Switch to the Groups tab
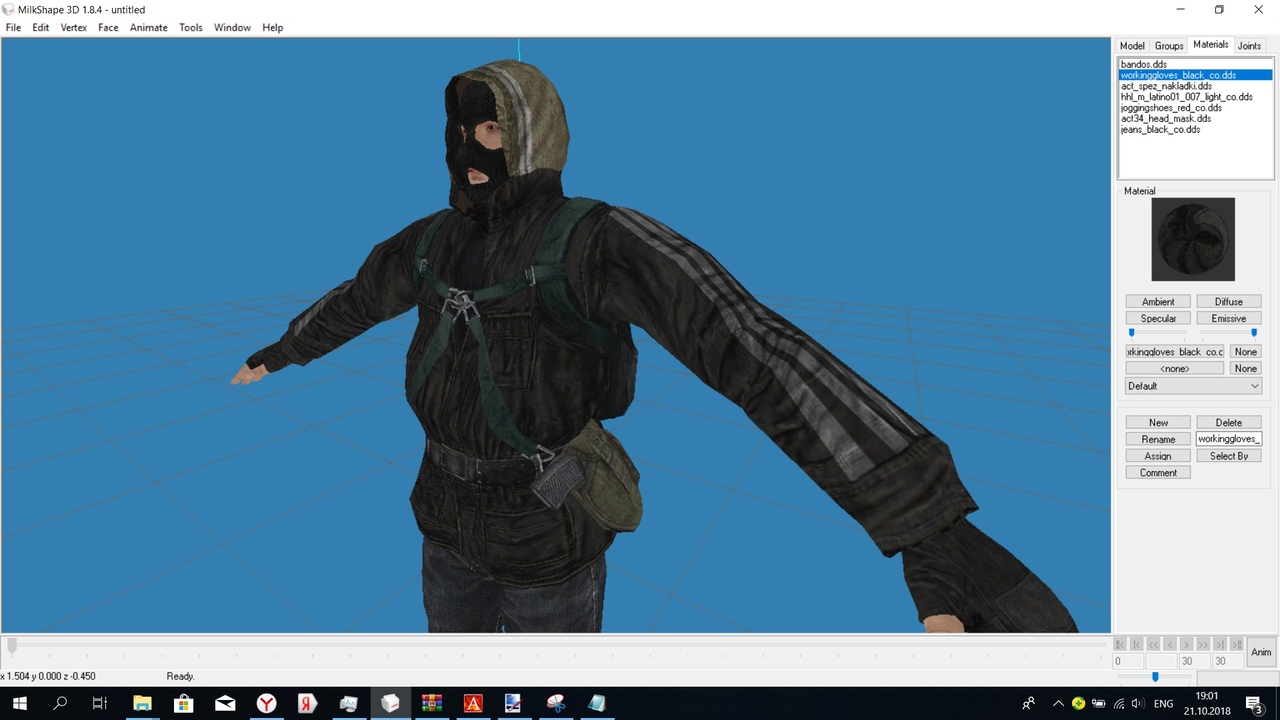 click(1168, 46)
